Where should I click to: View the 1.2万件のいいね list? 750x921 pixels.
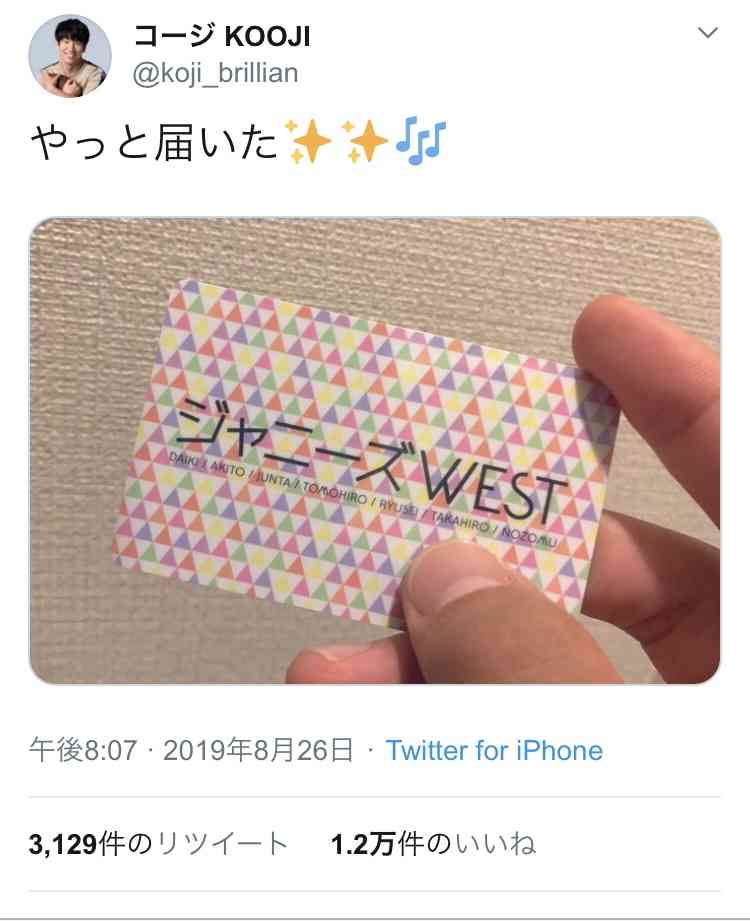click(x=433, y=845)
